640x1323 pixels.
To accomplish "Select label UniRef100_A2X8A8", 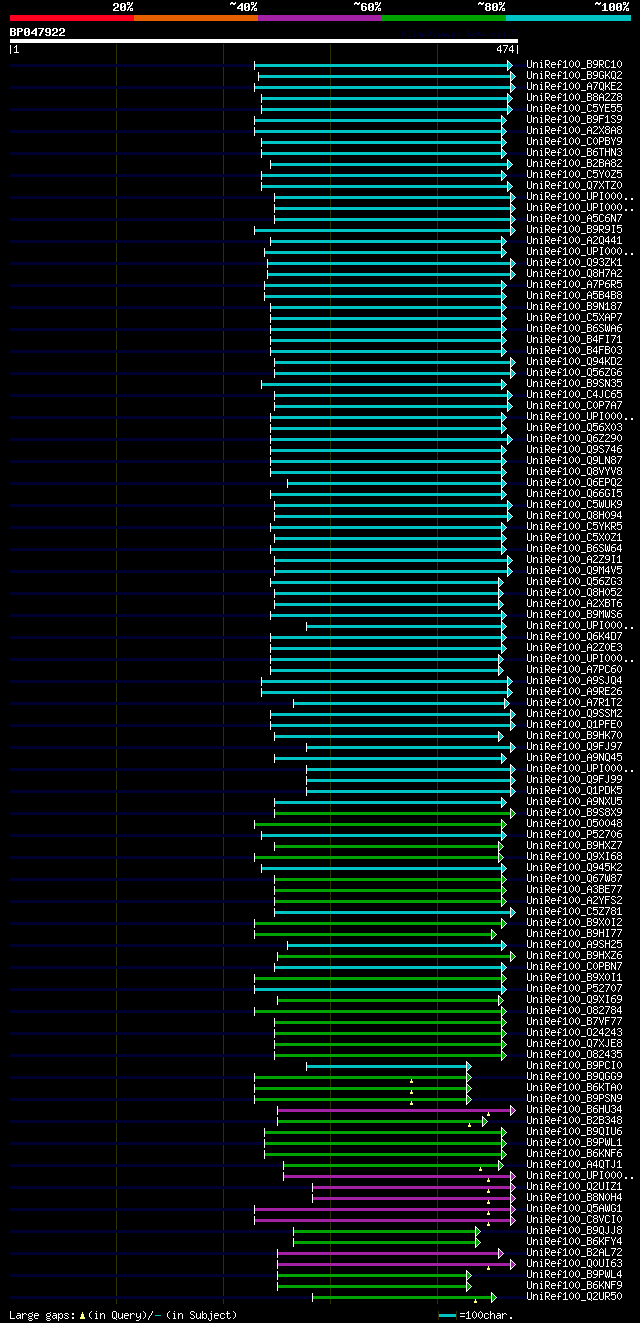I will tap(574, 131).
